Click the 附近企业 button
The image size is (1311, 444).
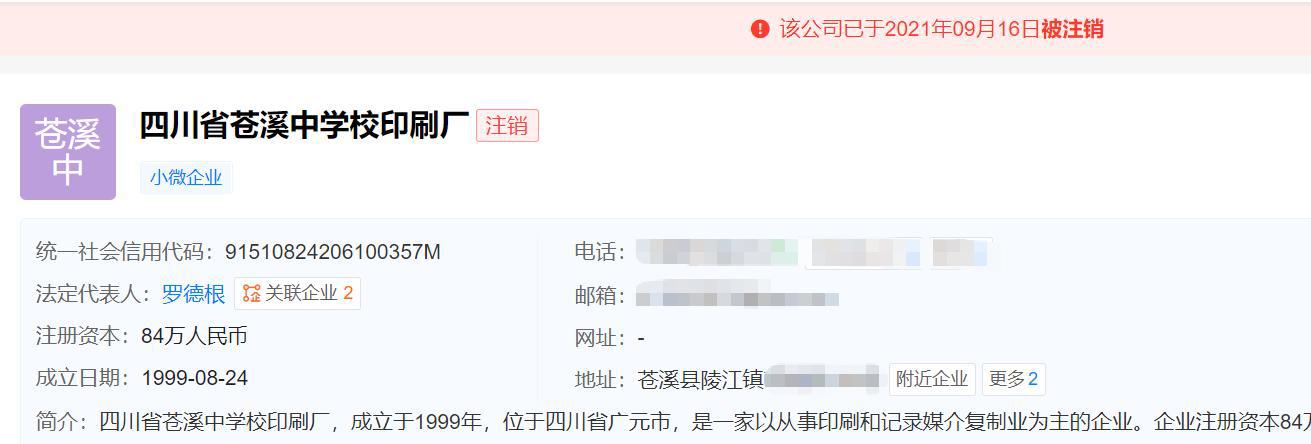coord(932,379)
